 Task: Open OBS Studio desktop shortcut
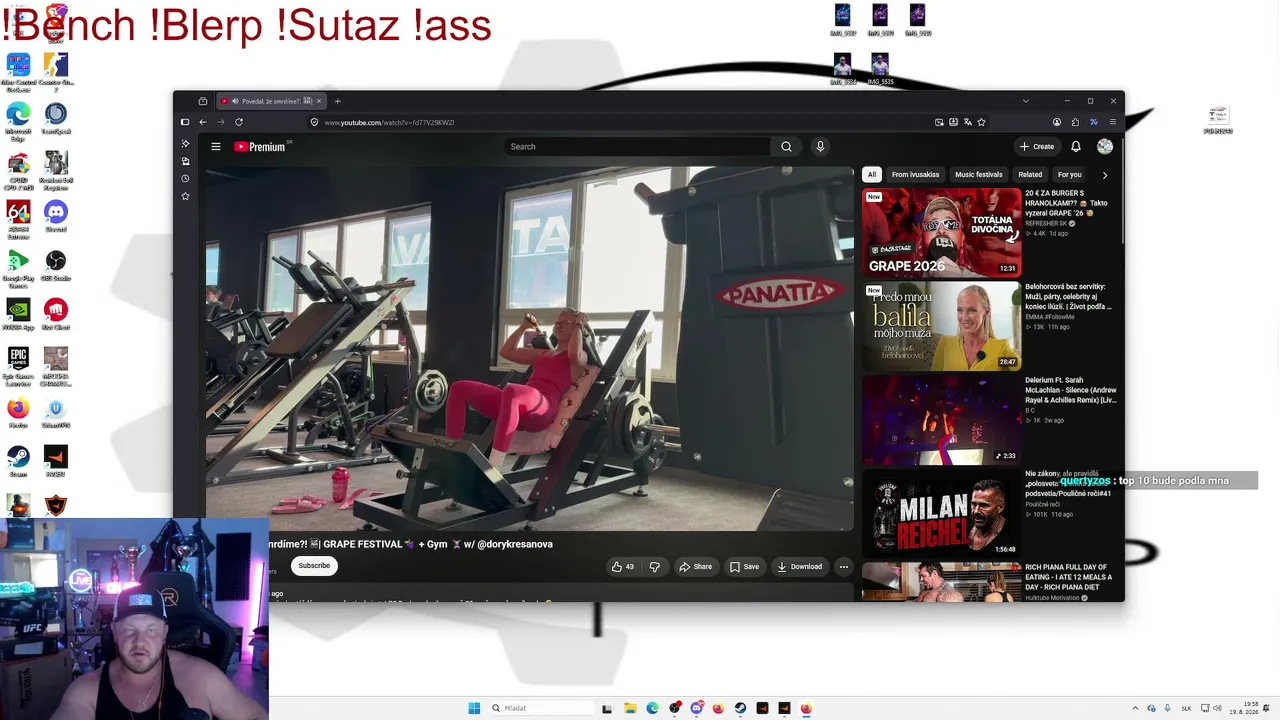pos(56,265)
